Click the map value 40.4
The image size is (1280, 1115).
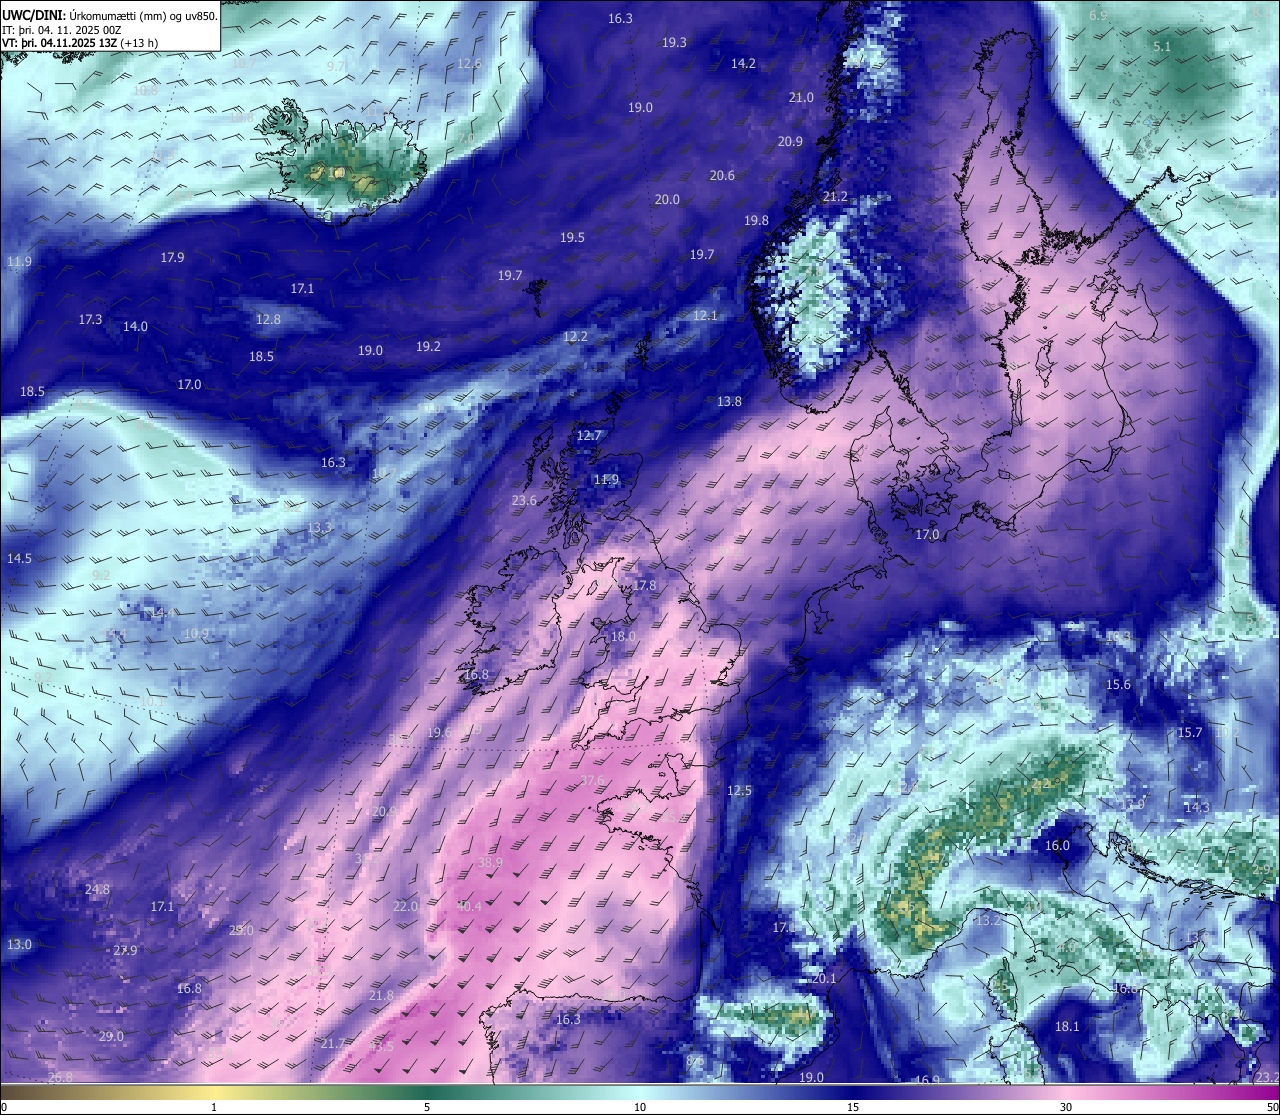point(469,906)
